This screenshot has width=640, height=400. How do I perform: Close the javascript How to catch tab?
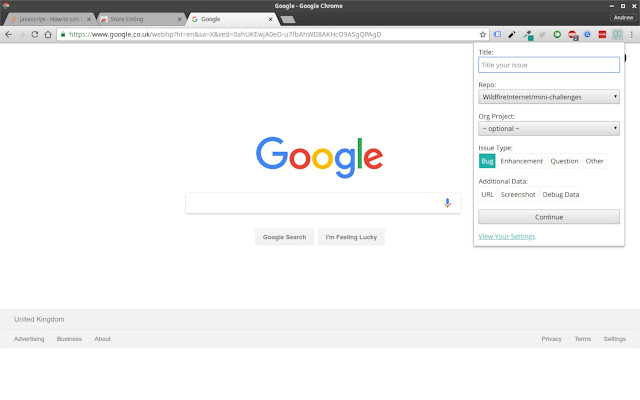point(89,19)
